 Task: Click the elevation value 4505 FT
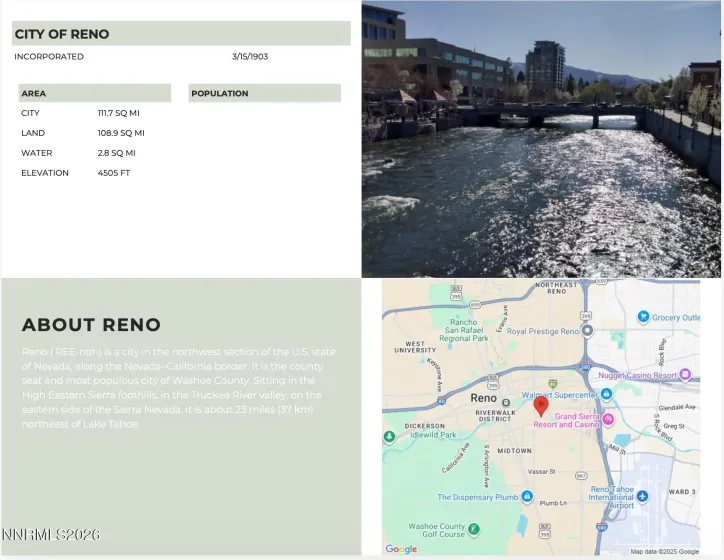click(x=114, y=173)
